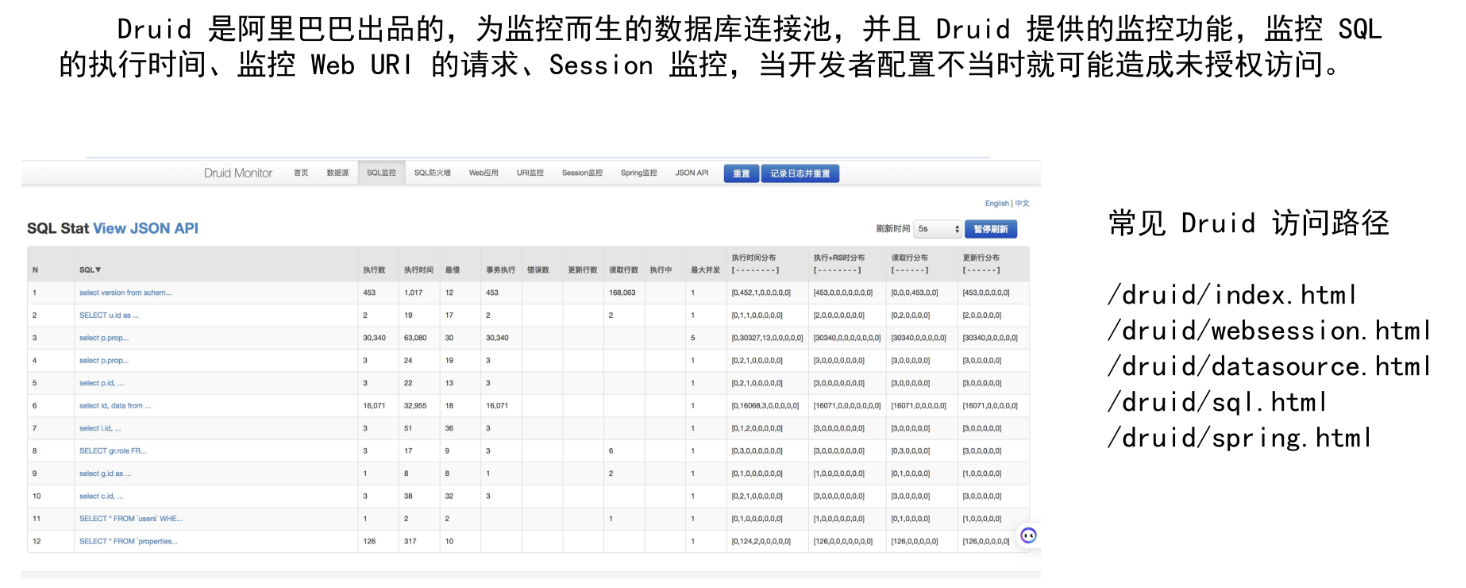
Task: Switch to the 数据源 tab
Action: point(337,173)
